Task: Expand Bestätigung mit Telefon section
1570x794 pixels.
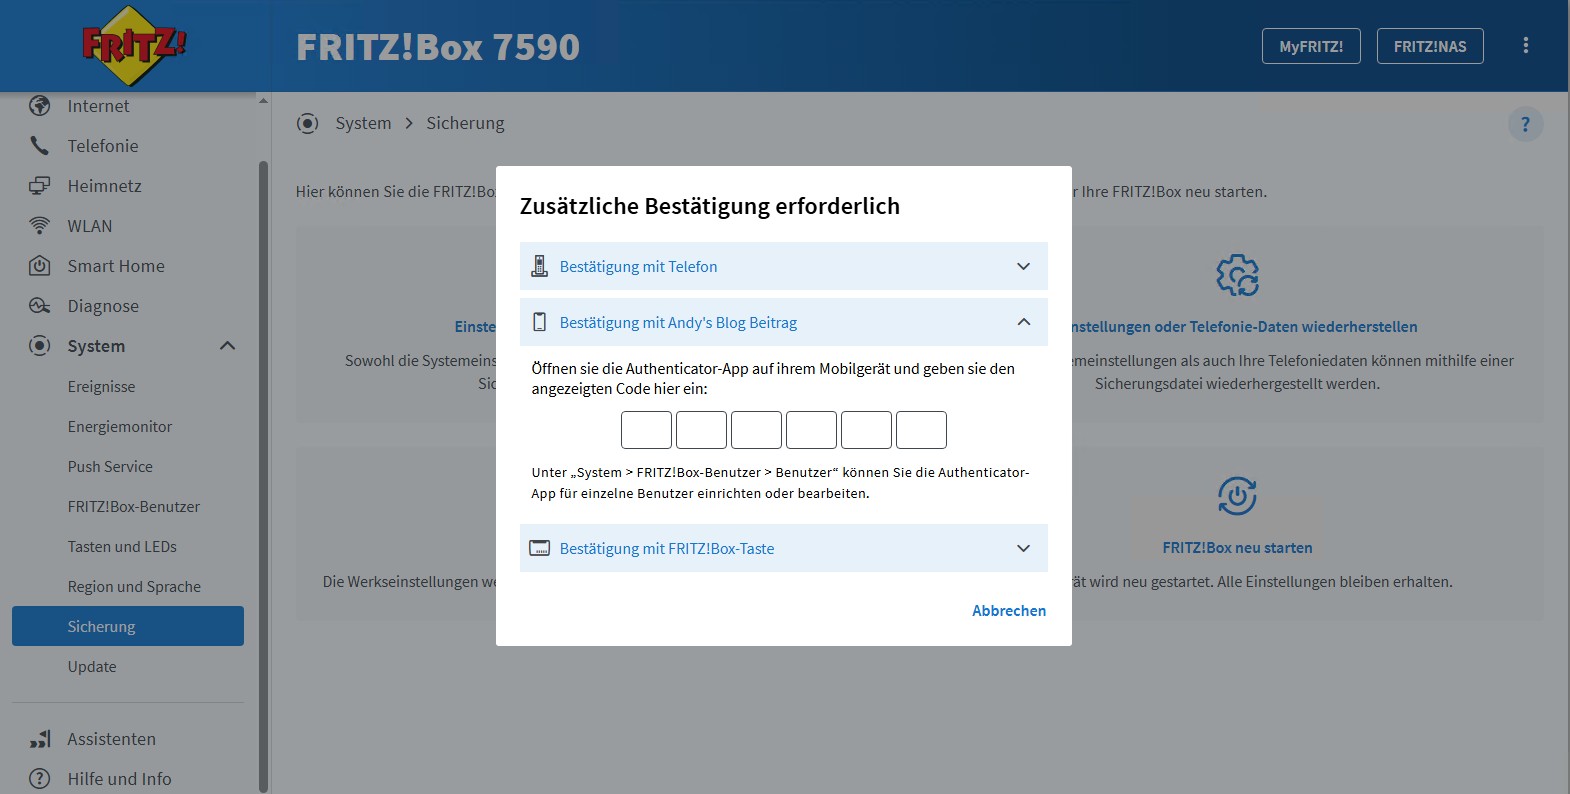Action: pyautogui.click(x=783, y=266)
